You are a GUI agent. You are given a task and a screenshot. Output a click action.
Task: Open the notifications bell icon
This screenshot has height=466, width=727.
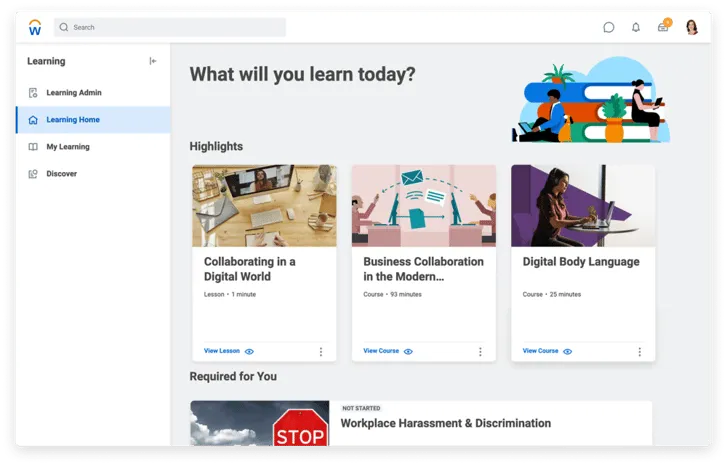(x=636, y=27)
